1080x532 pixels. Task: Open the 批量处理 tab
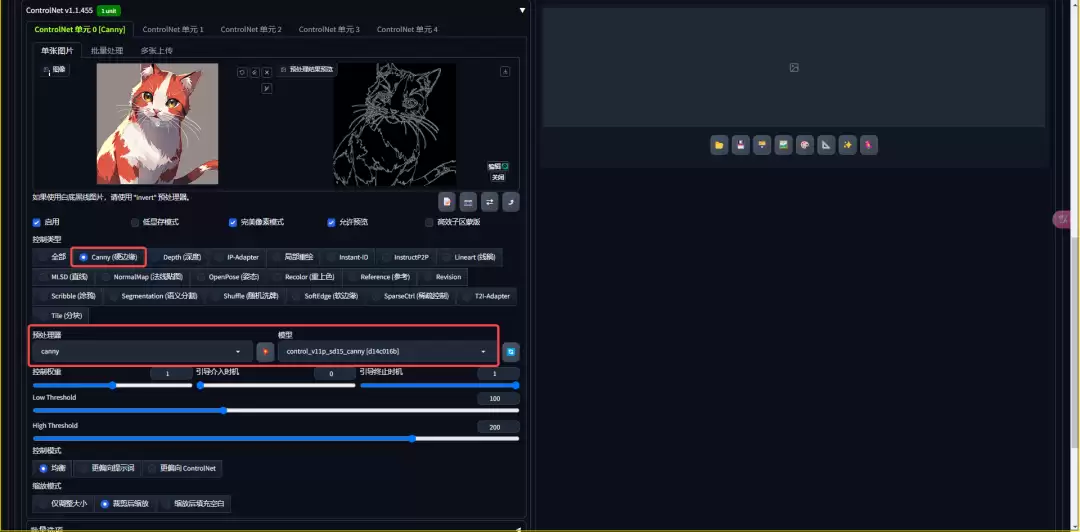point(107,50)
